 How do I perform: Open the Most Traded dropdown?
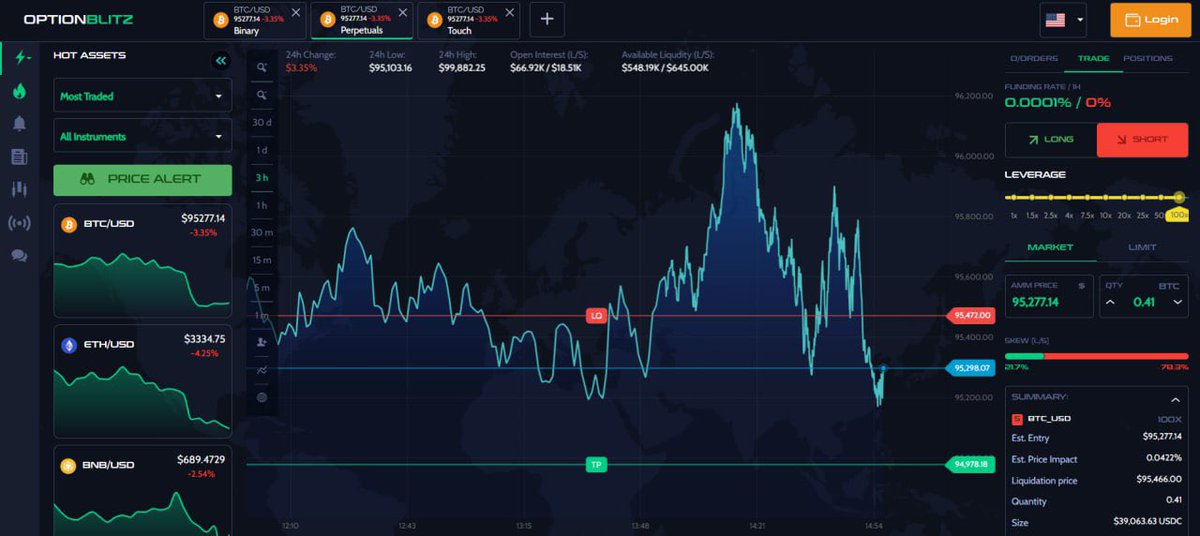tap(142, 96)
